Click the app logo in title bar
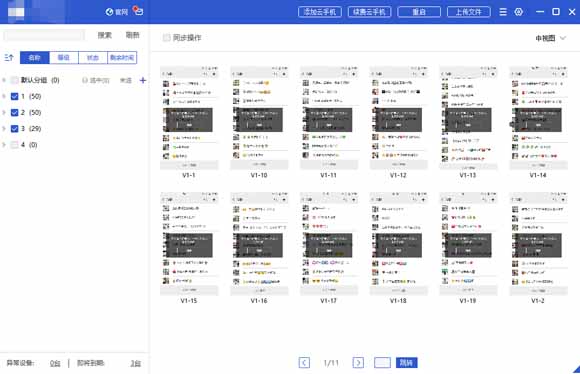 [x=16, y=12]
